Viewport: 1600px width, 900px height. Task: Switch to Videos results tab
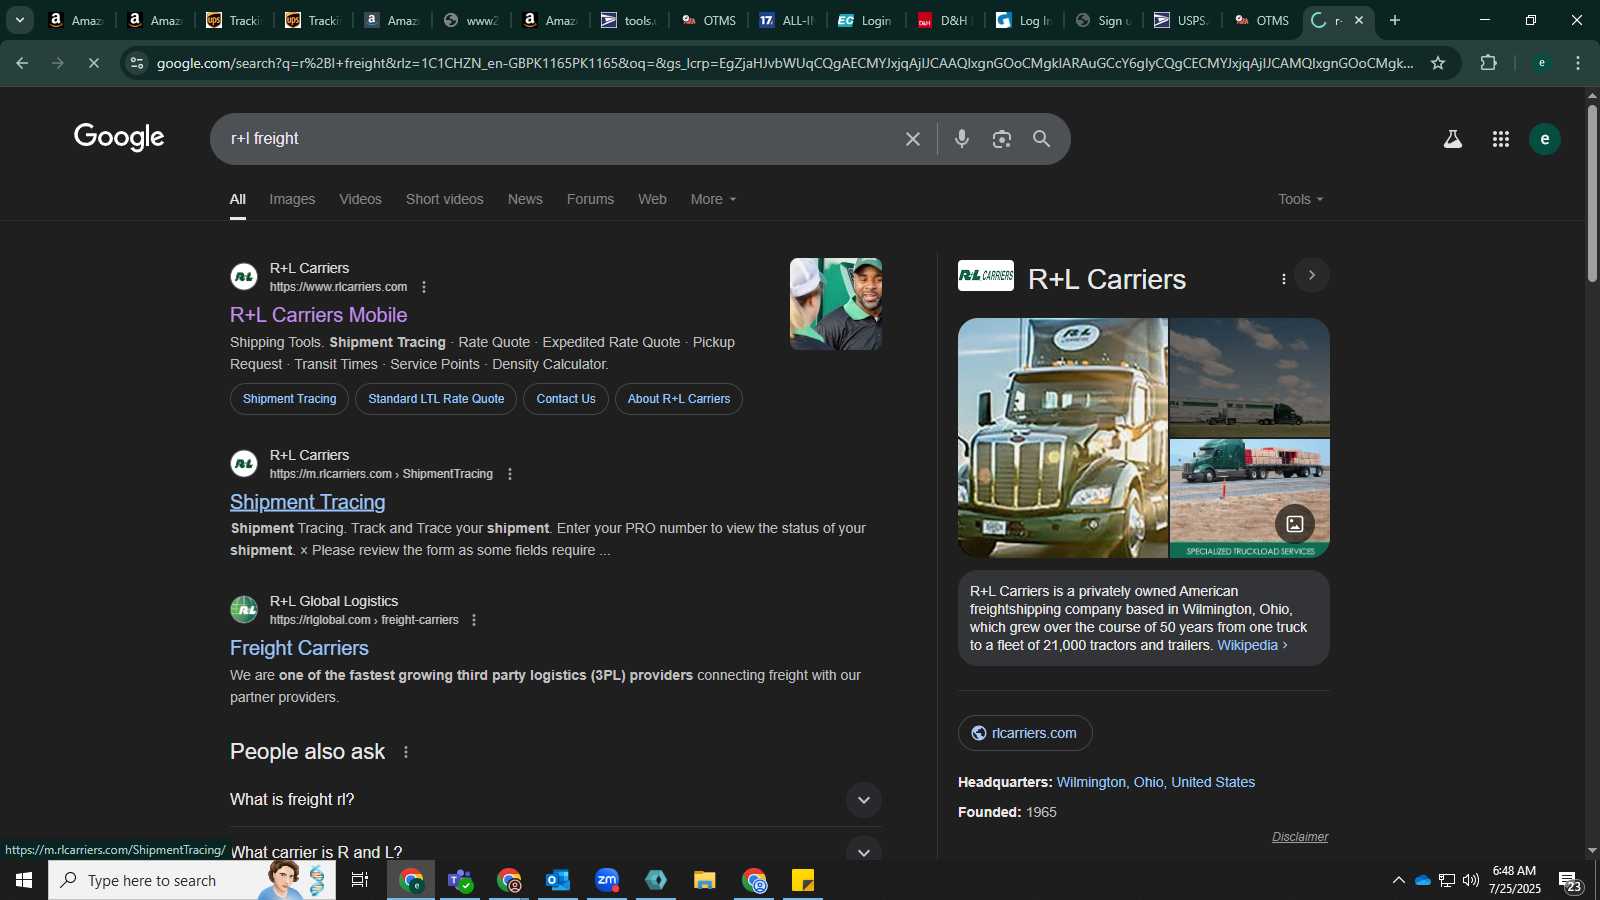pyautogui.click(x=360, y=199)
